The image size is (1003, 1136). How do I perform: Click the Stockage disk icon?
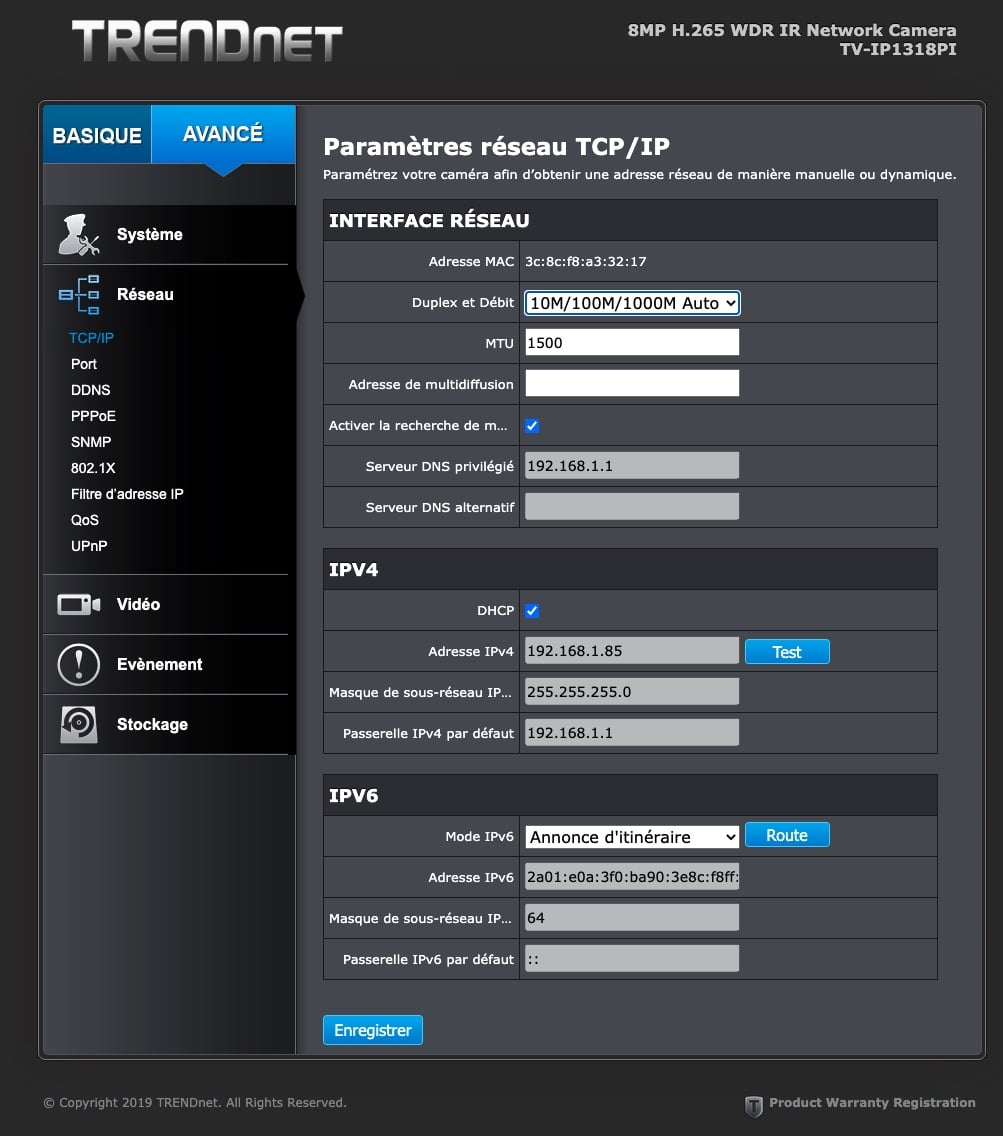tap(79, 724)
